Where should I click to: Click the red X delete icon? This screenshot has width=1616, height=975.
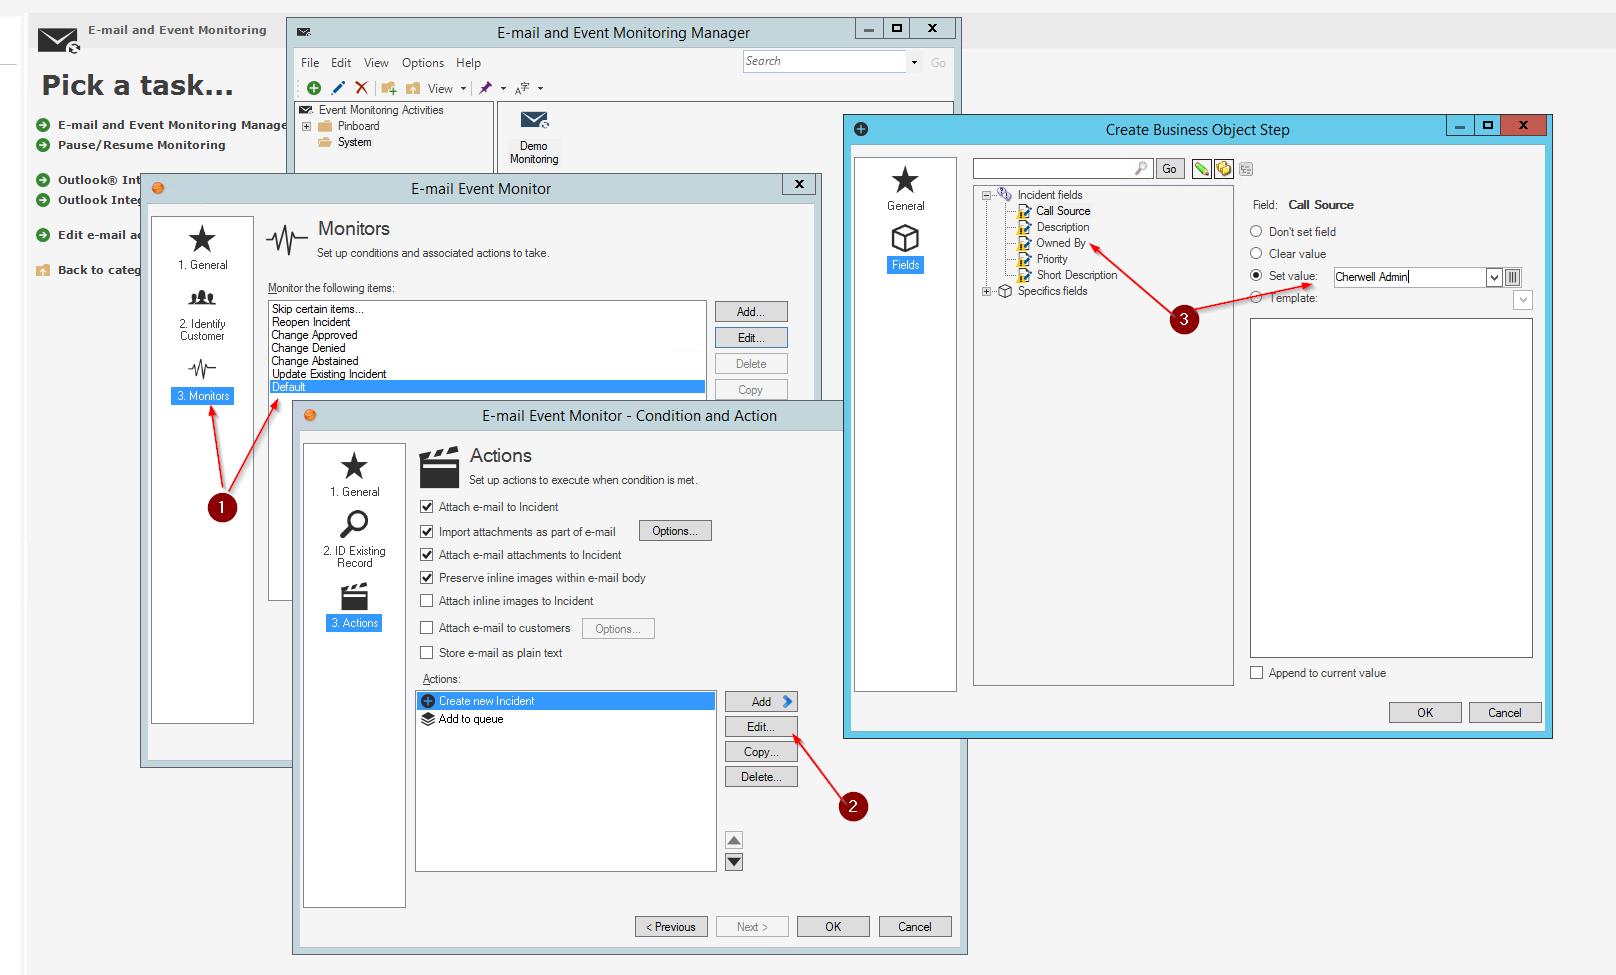coord(361,88)
